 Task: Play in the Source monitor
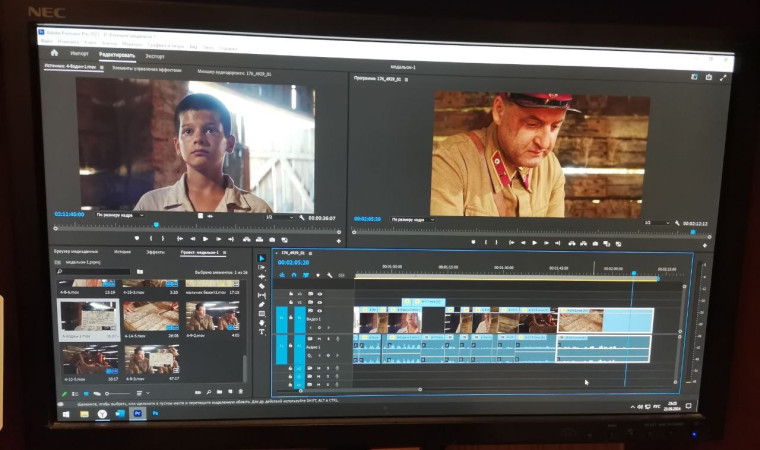206,239
